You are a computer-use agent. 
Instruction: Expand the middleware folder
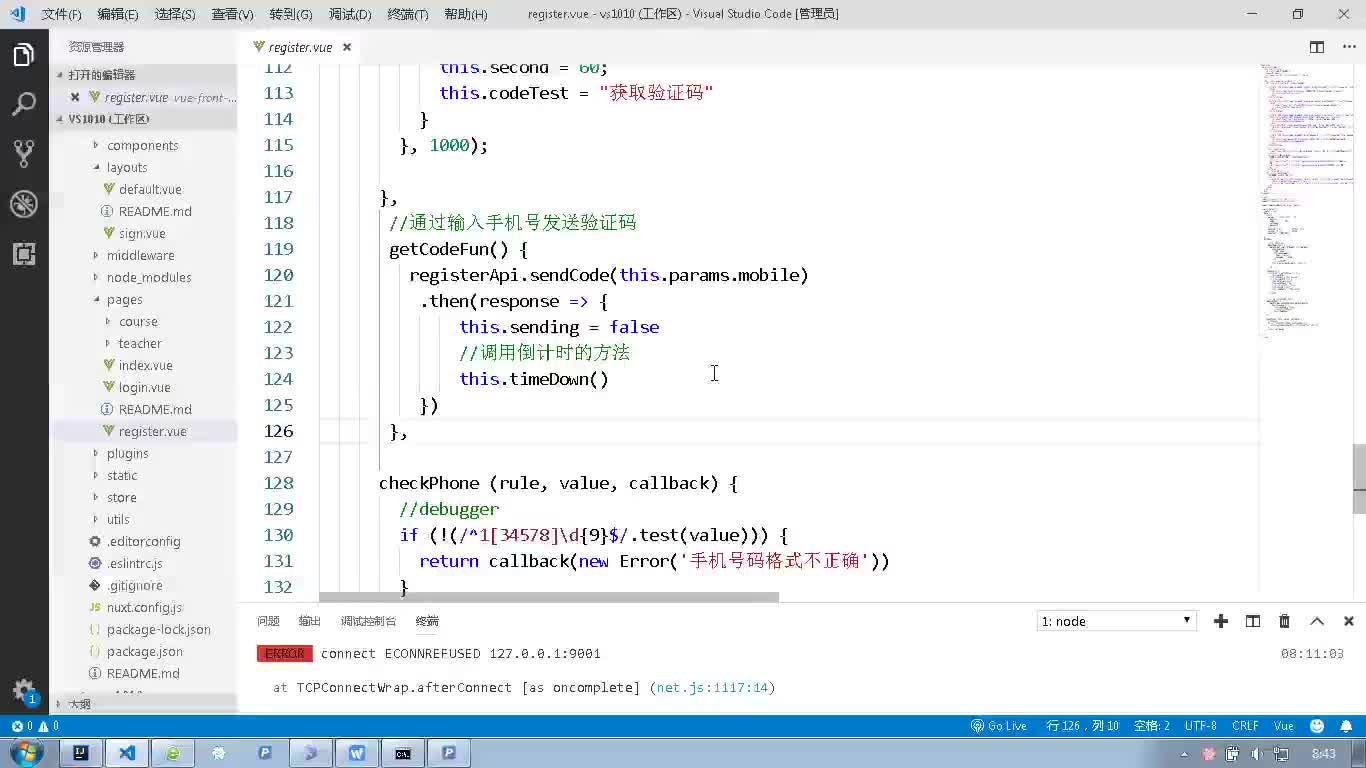(144, 255)
